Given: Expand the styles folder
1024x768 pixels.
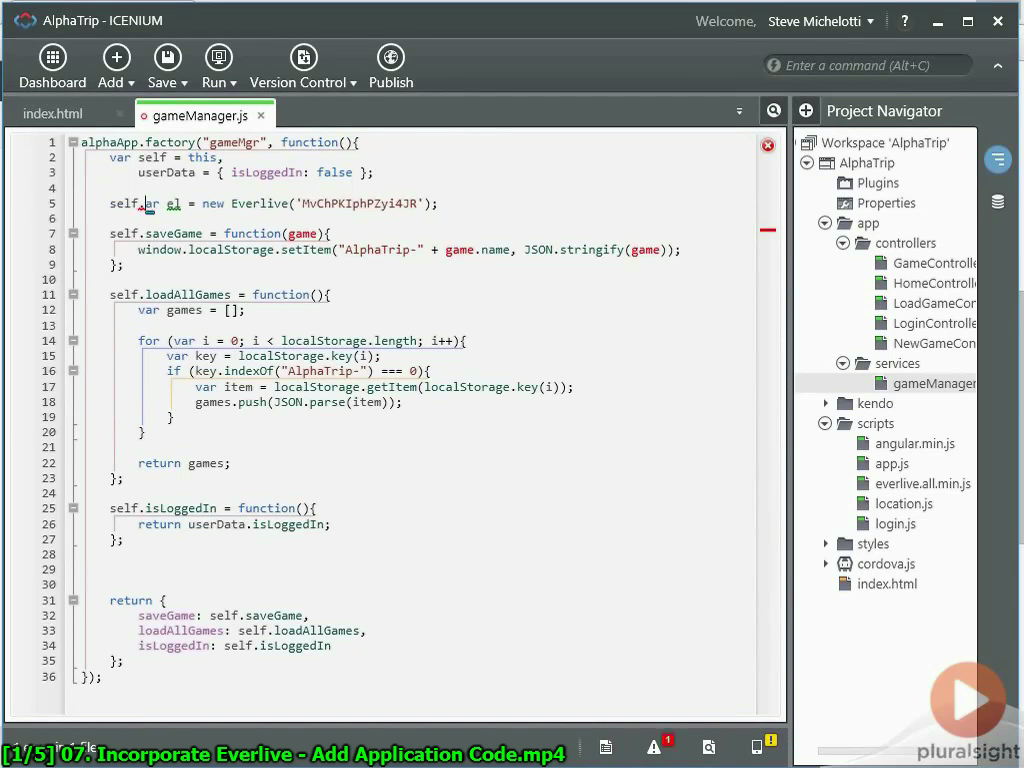Looking at the screenshot, I should tap(825, 544).
